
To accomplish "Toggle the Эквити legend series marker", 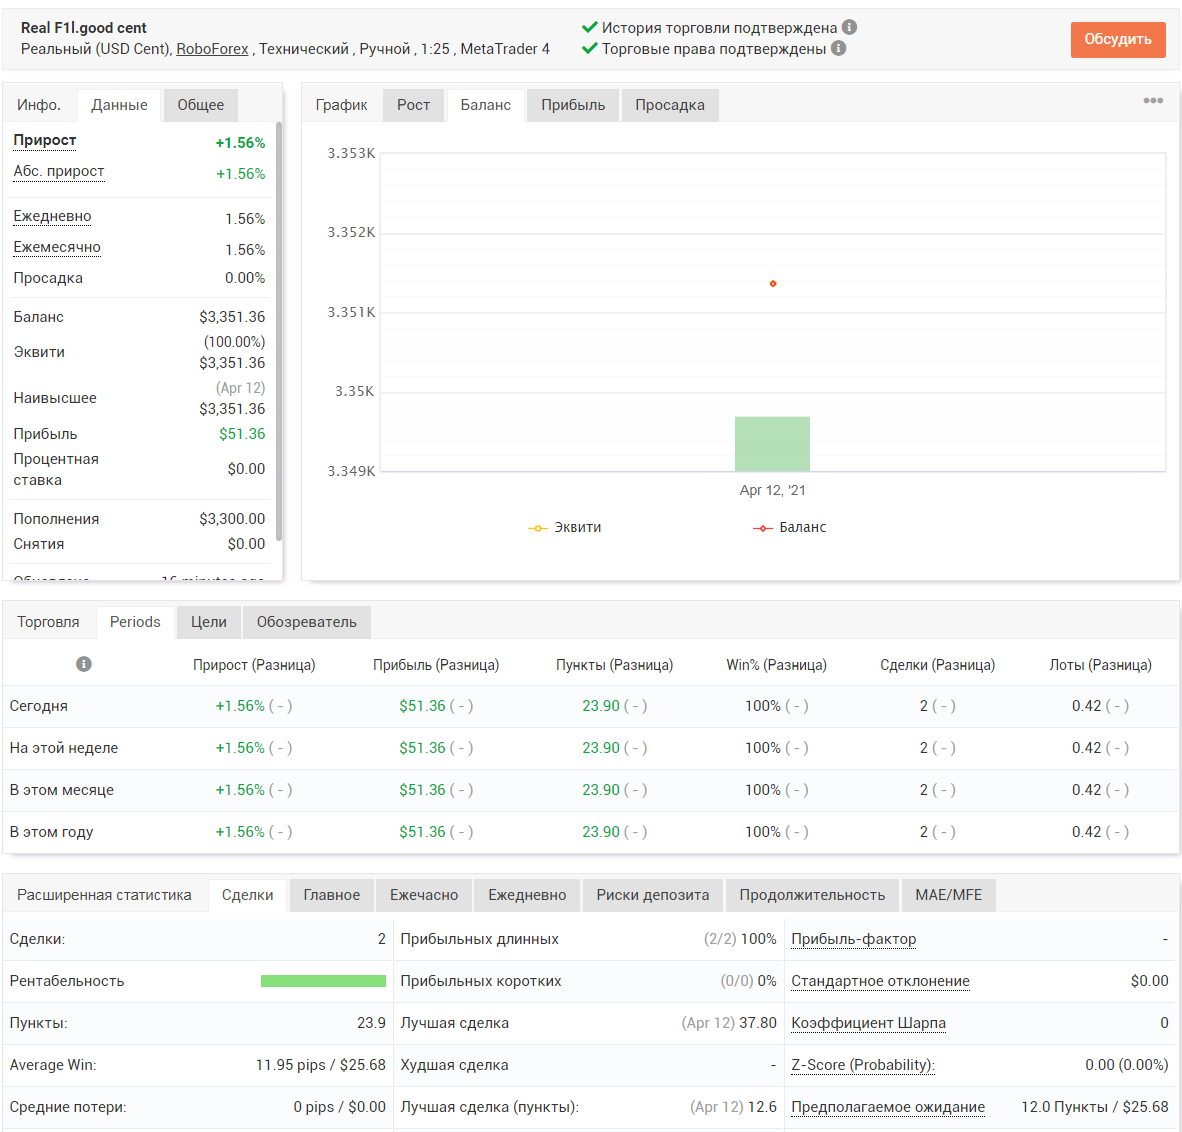I will [537, 528].
